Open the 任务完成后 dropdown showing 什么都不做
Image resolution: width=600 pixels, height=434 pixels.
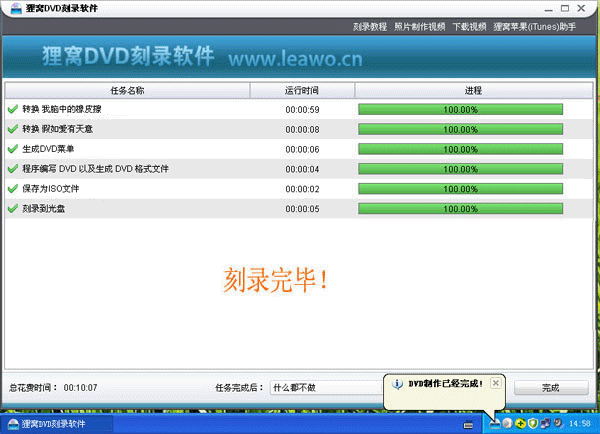click(326, 388)
